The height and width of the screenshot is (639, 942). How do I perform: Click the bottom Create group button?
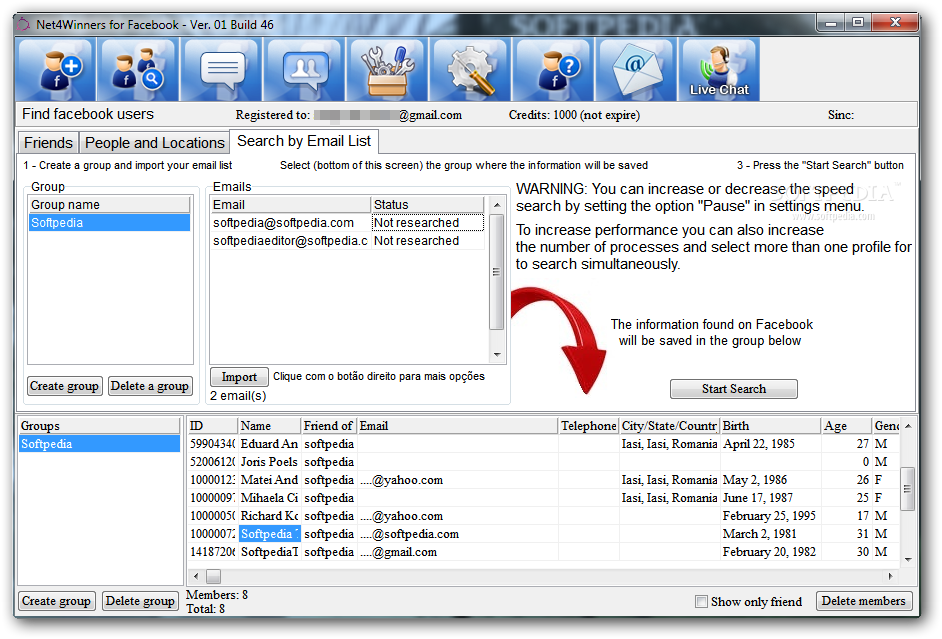[56, 601]
